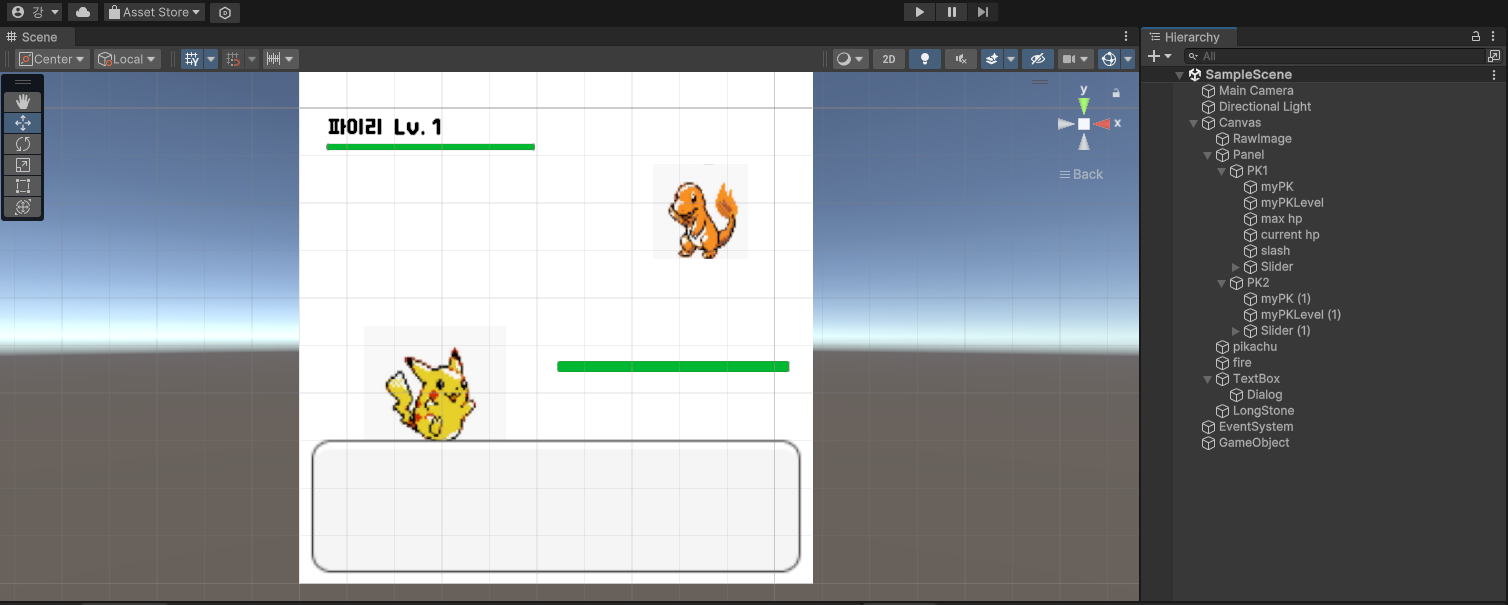The image size is (1508, 605).
Task: Select the Move tool
Action: pyautogui.click(x=23, y=123)
